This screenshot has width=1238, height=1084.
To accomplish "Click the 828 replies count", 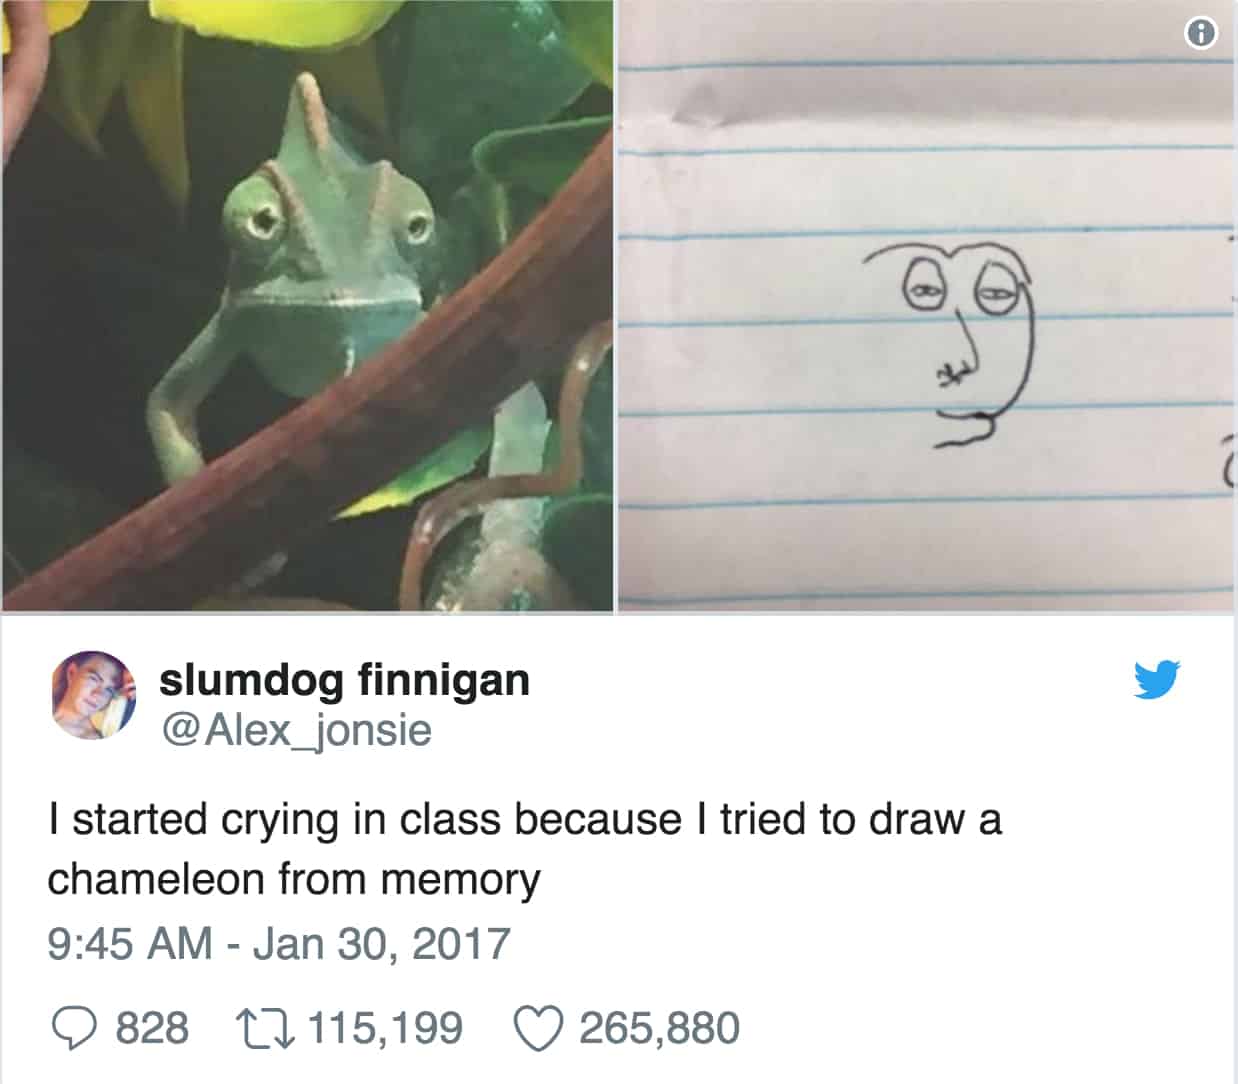I will click(152, 1029).
